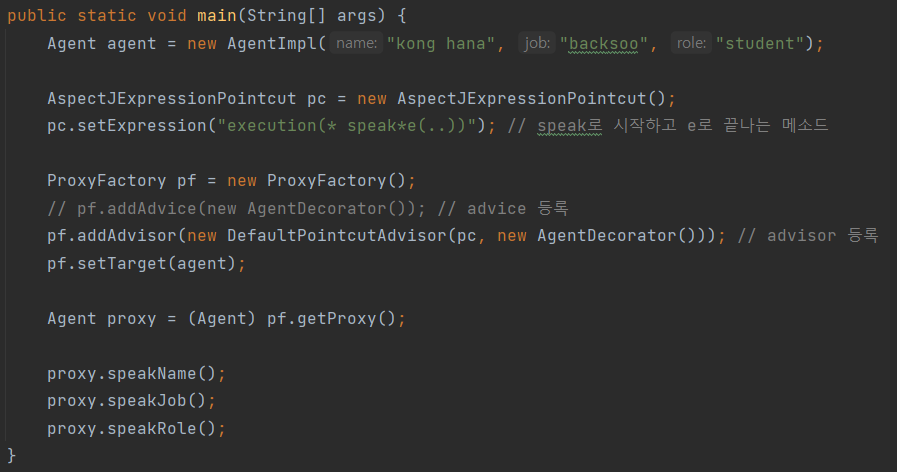897x472 pixels.
Task: Click the commented-out 'pf.addAdvice' code
Action: pyautogui.click(x=236, y=208)
